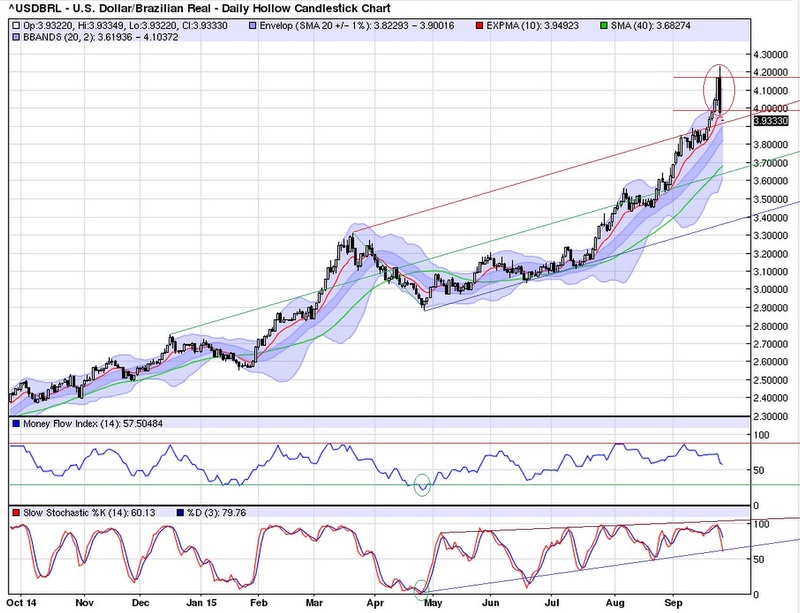
Task: Click the current price tag 3.93330
Action: (771, 121)
